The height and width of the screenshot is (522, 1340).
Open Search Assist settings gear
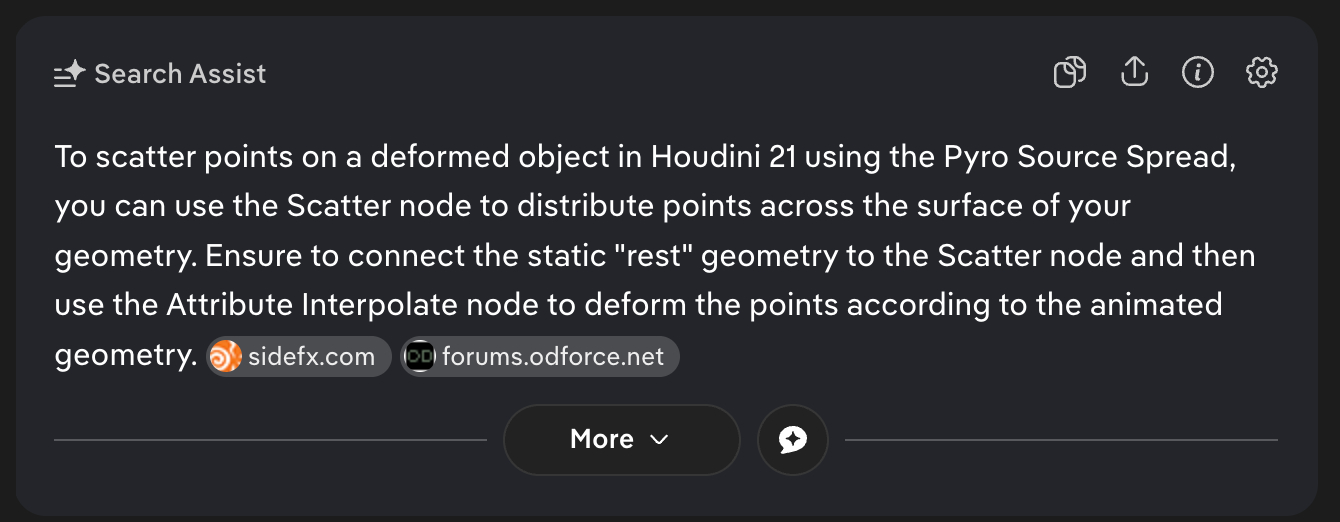(x=1262, y=73)
